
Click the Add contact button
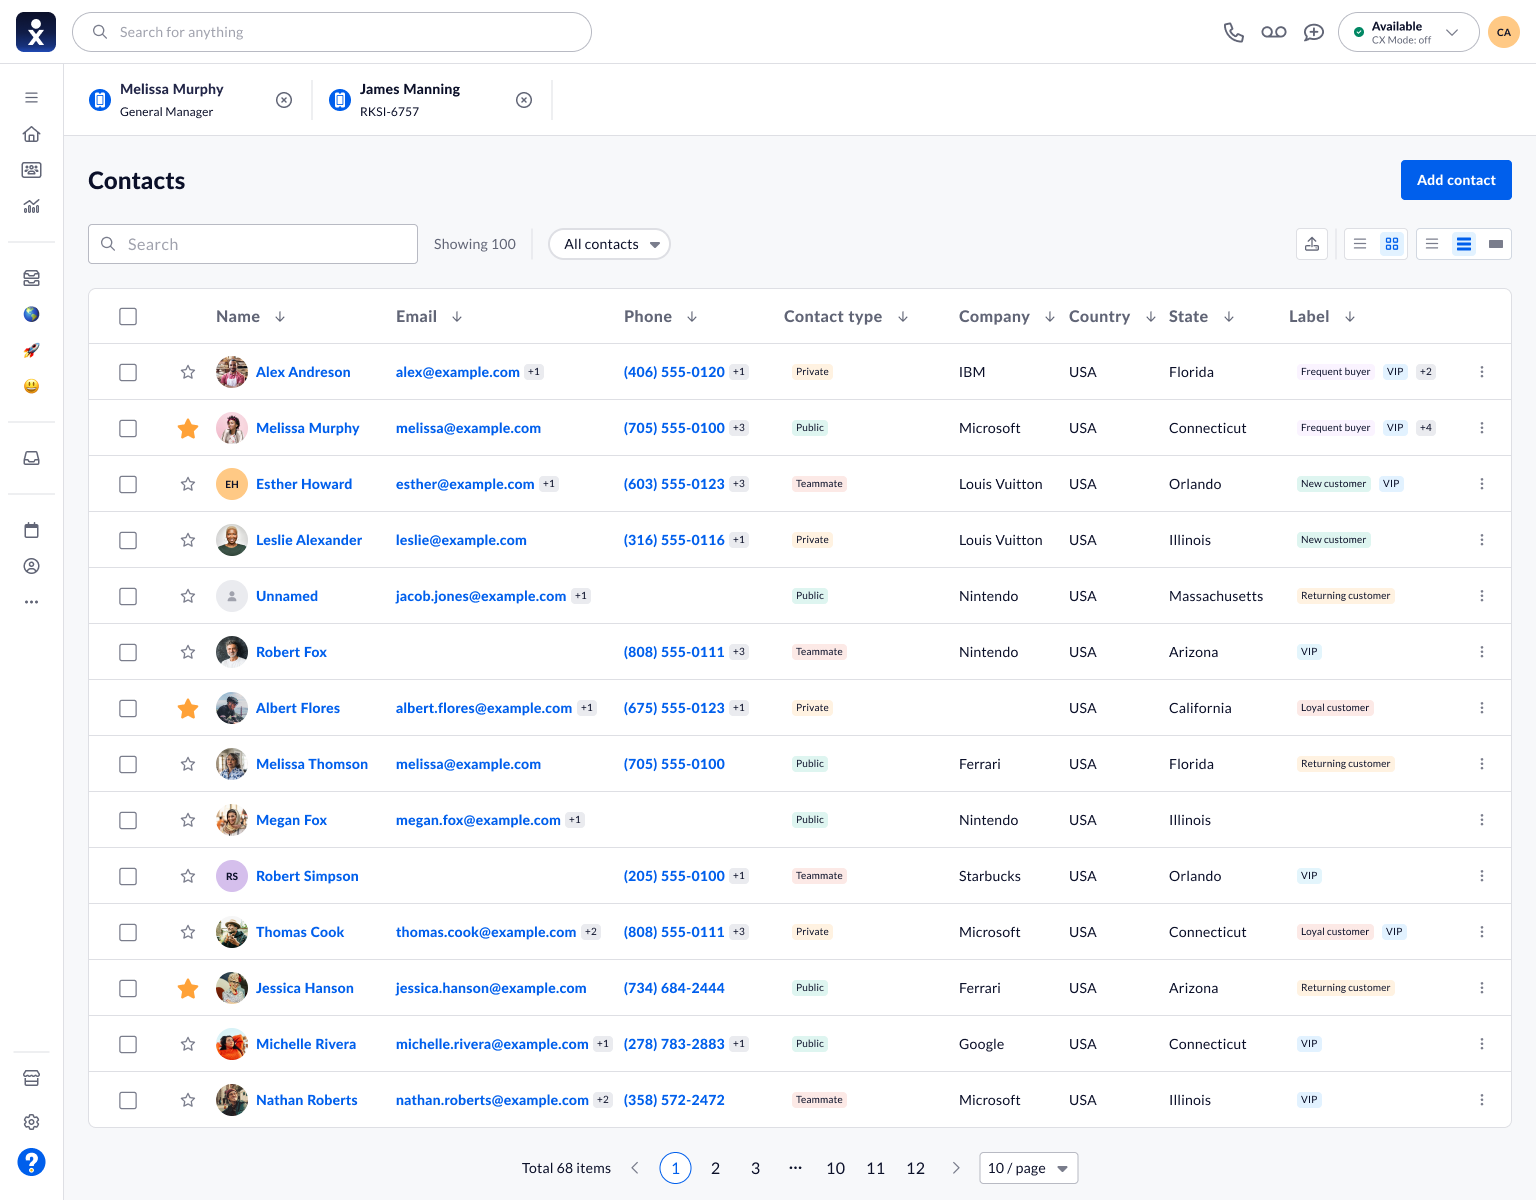[x=1456, y=180]
